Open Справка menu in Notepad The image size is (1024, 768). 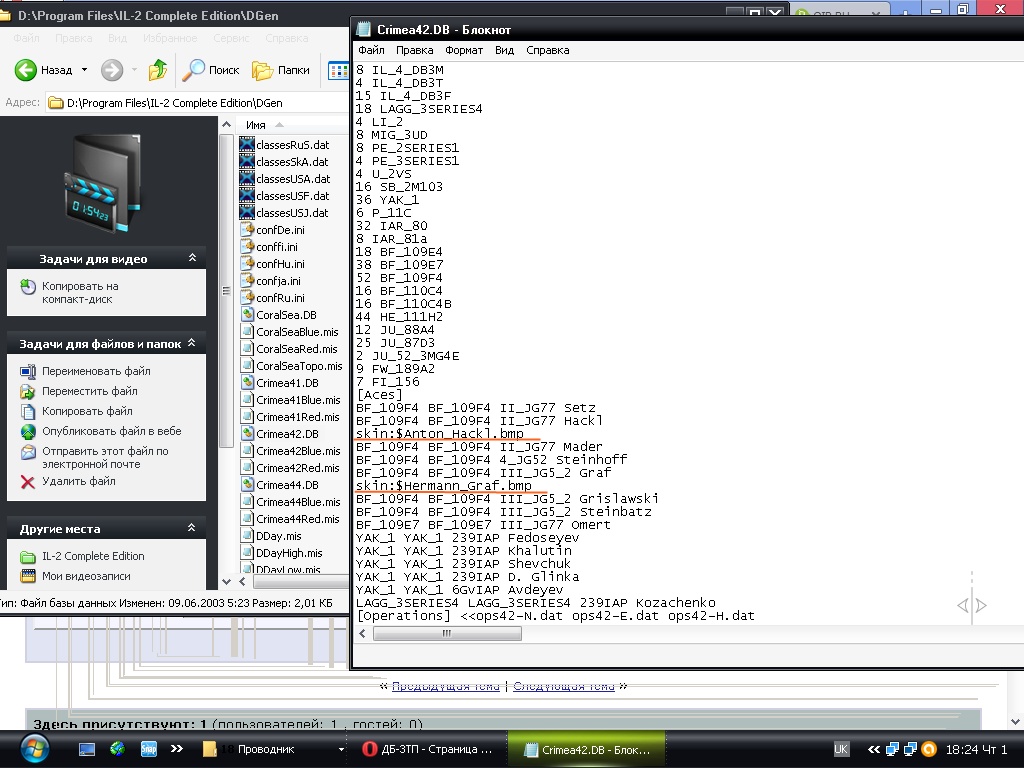pyautogui.click(x=547, y=50)
